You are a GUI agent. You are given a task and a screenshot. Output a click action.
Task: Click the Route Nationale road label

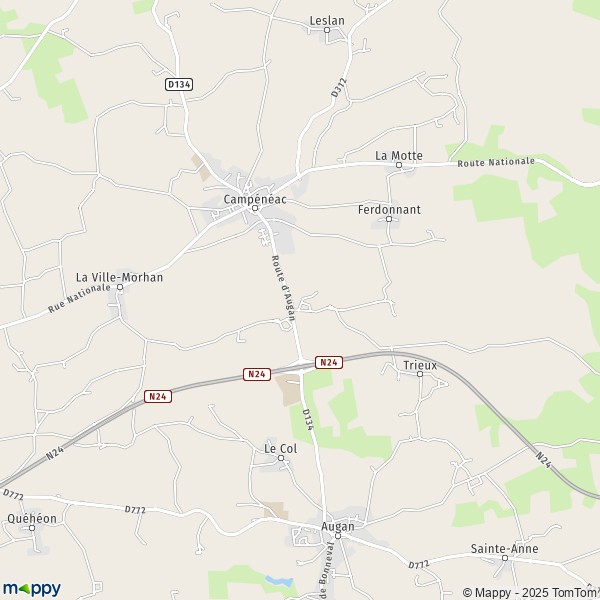(496, 162)
